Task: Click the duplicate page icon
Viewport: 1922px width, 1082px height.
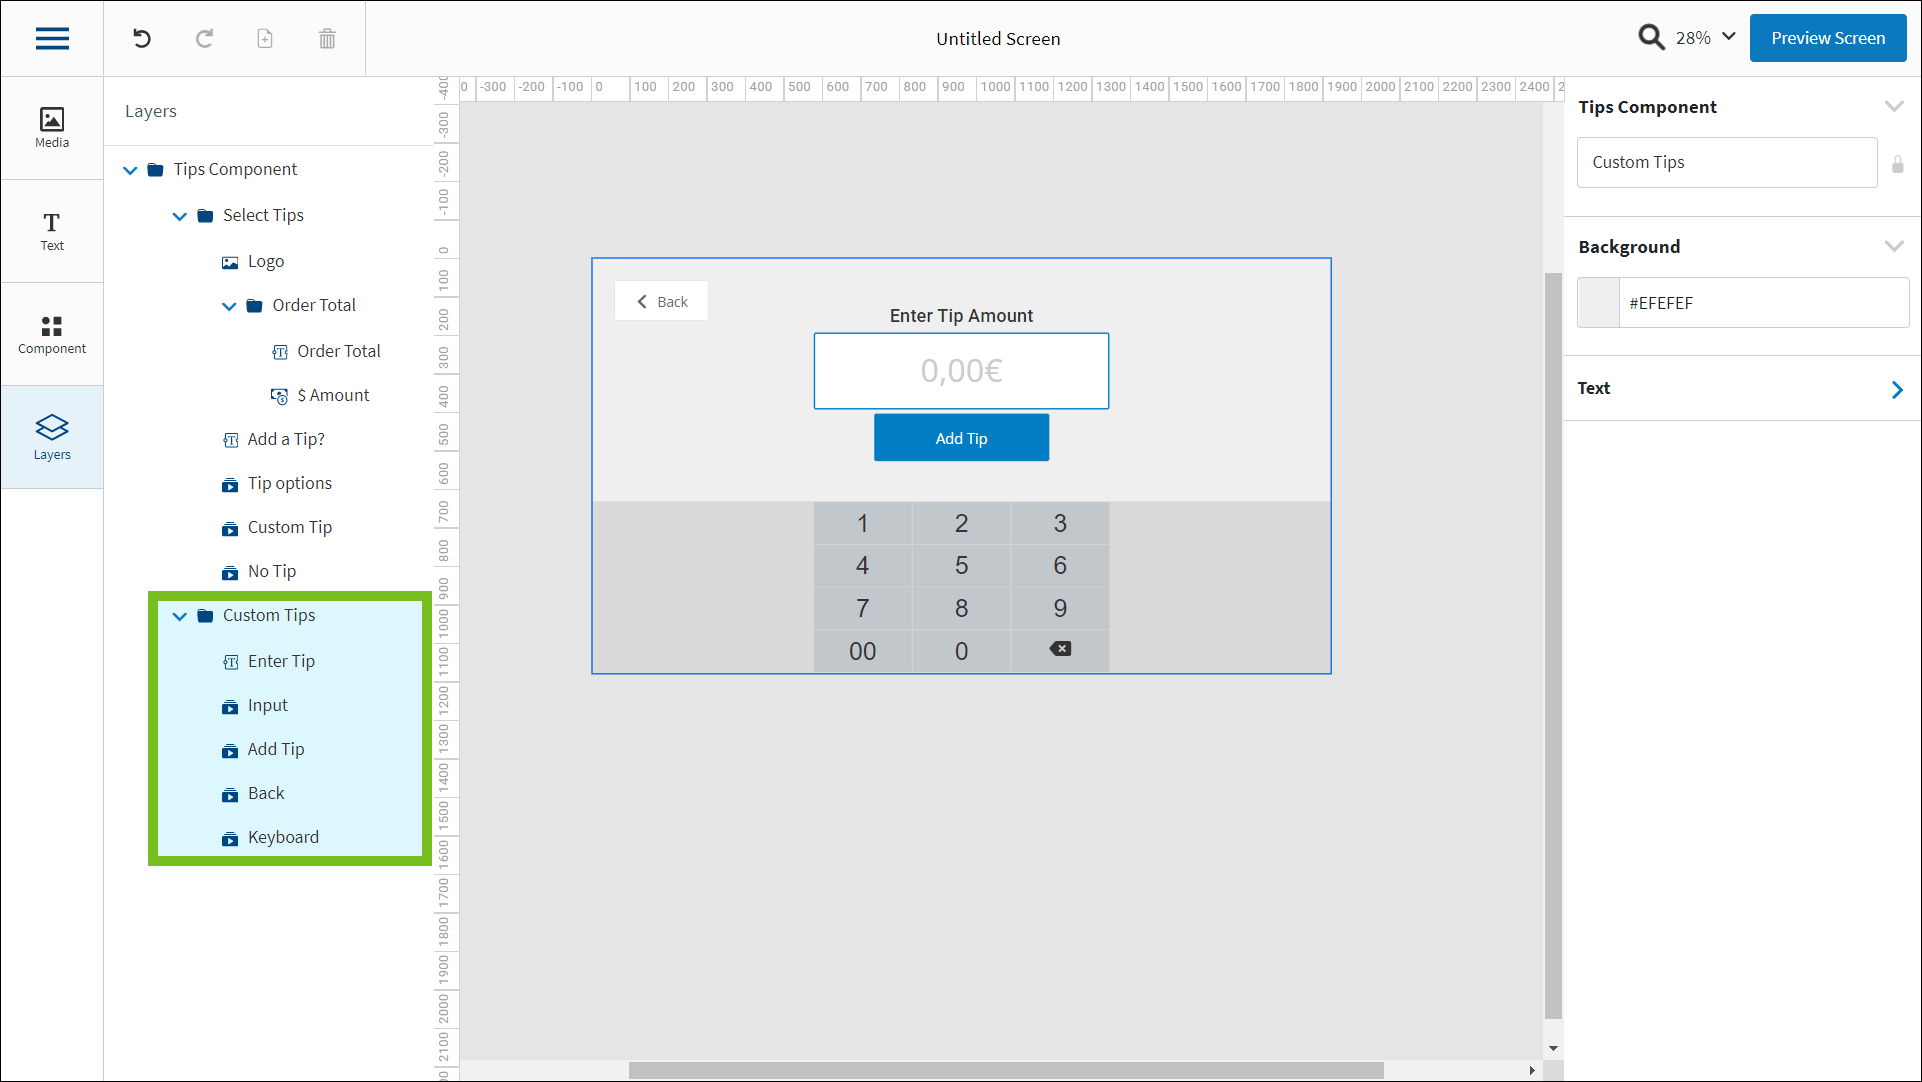Action: pos(265,39)
